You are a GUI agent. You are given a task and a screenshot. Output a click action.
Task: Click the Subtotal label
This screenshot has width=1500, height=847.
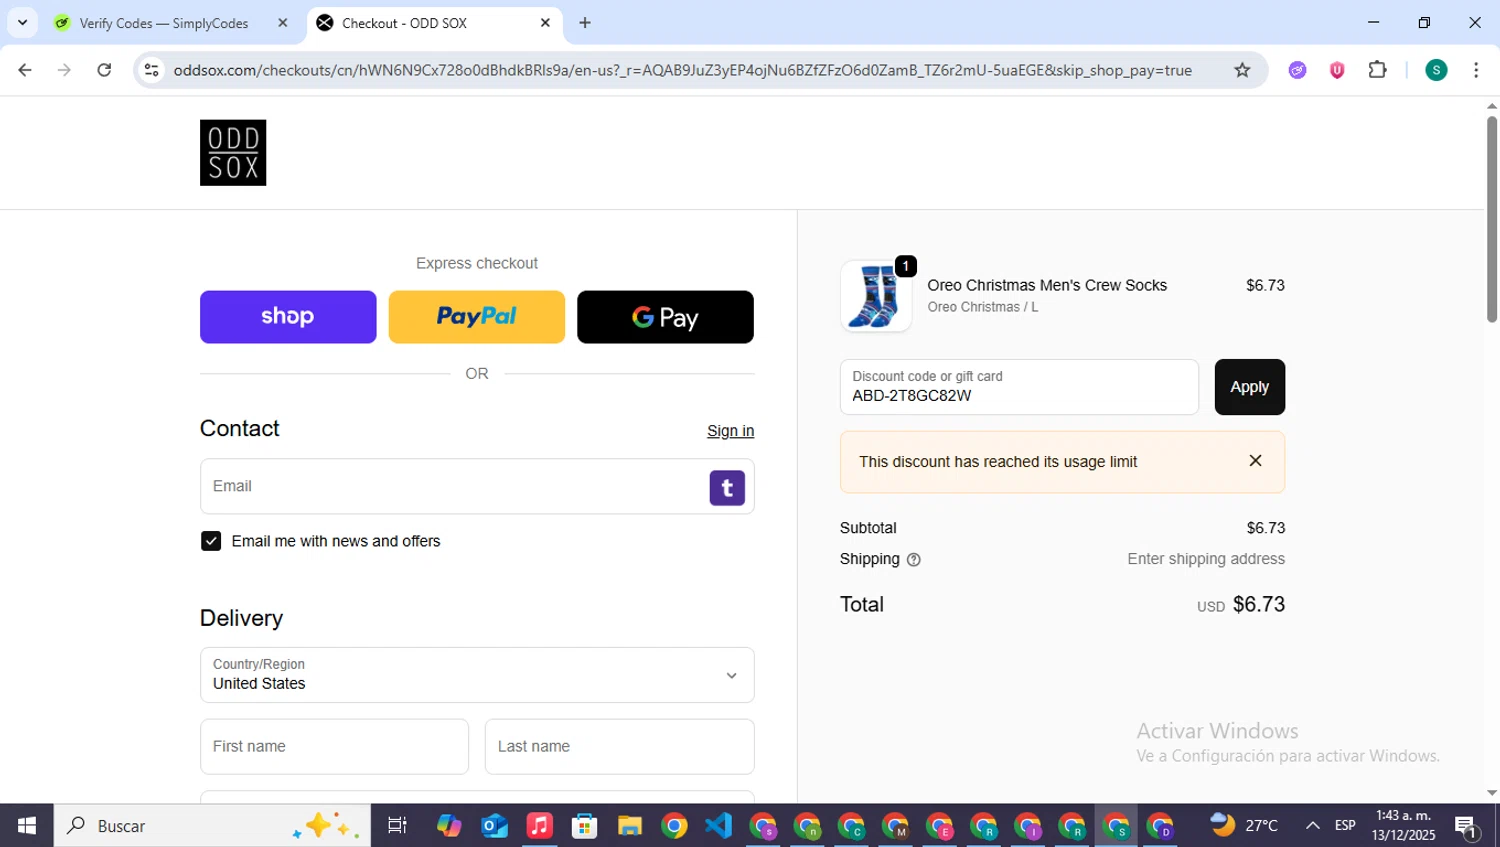(x=868, y=528)
